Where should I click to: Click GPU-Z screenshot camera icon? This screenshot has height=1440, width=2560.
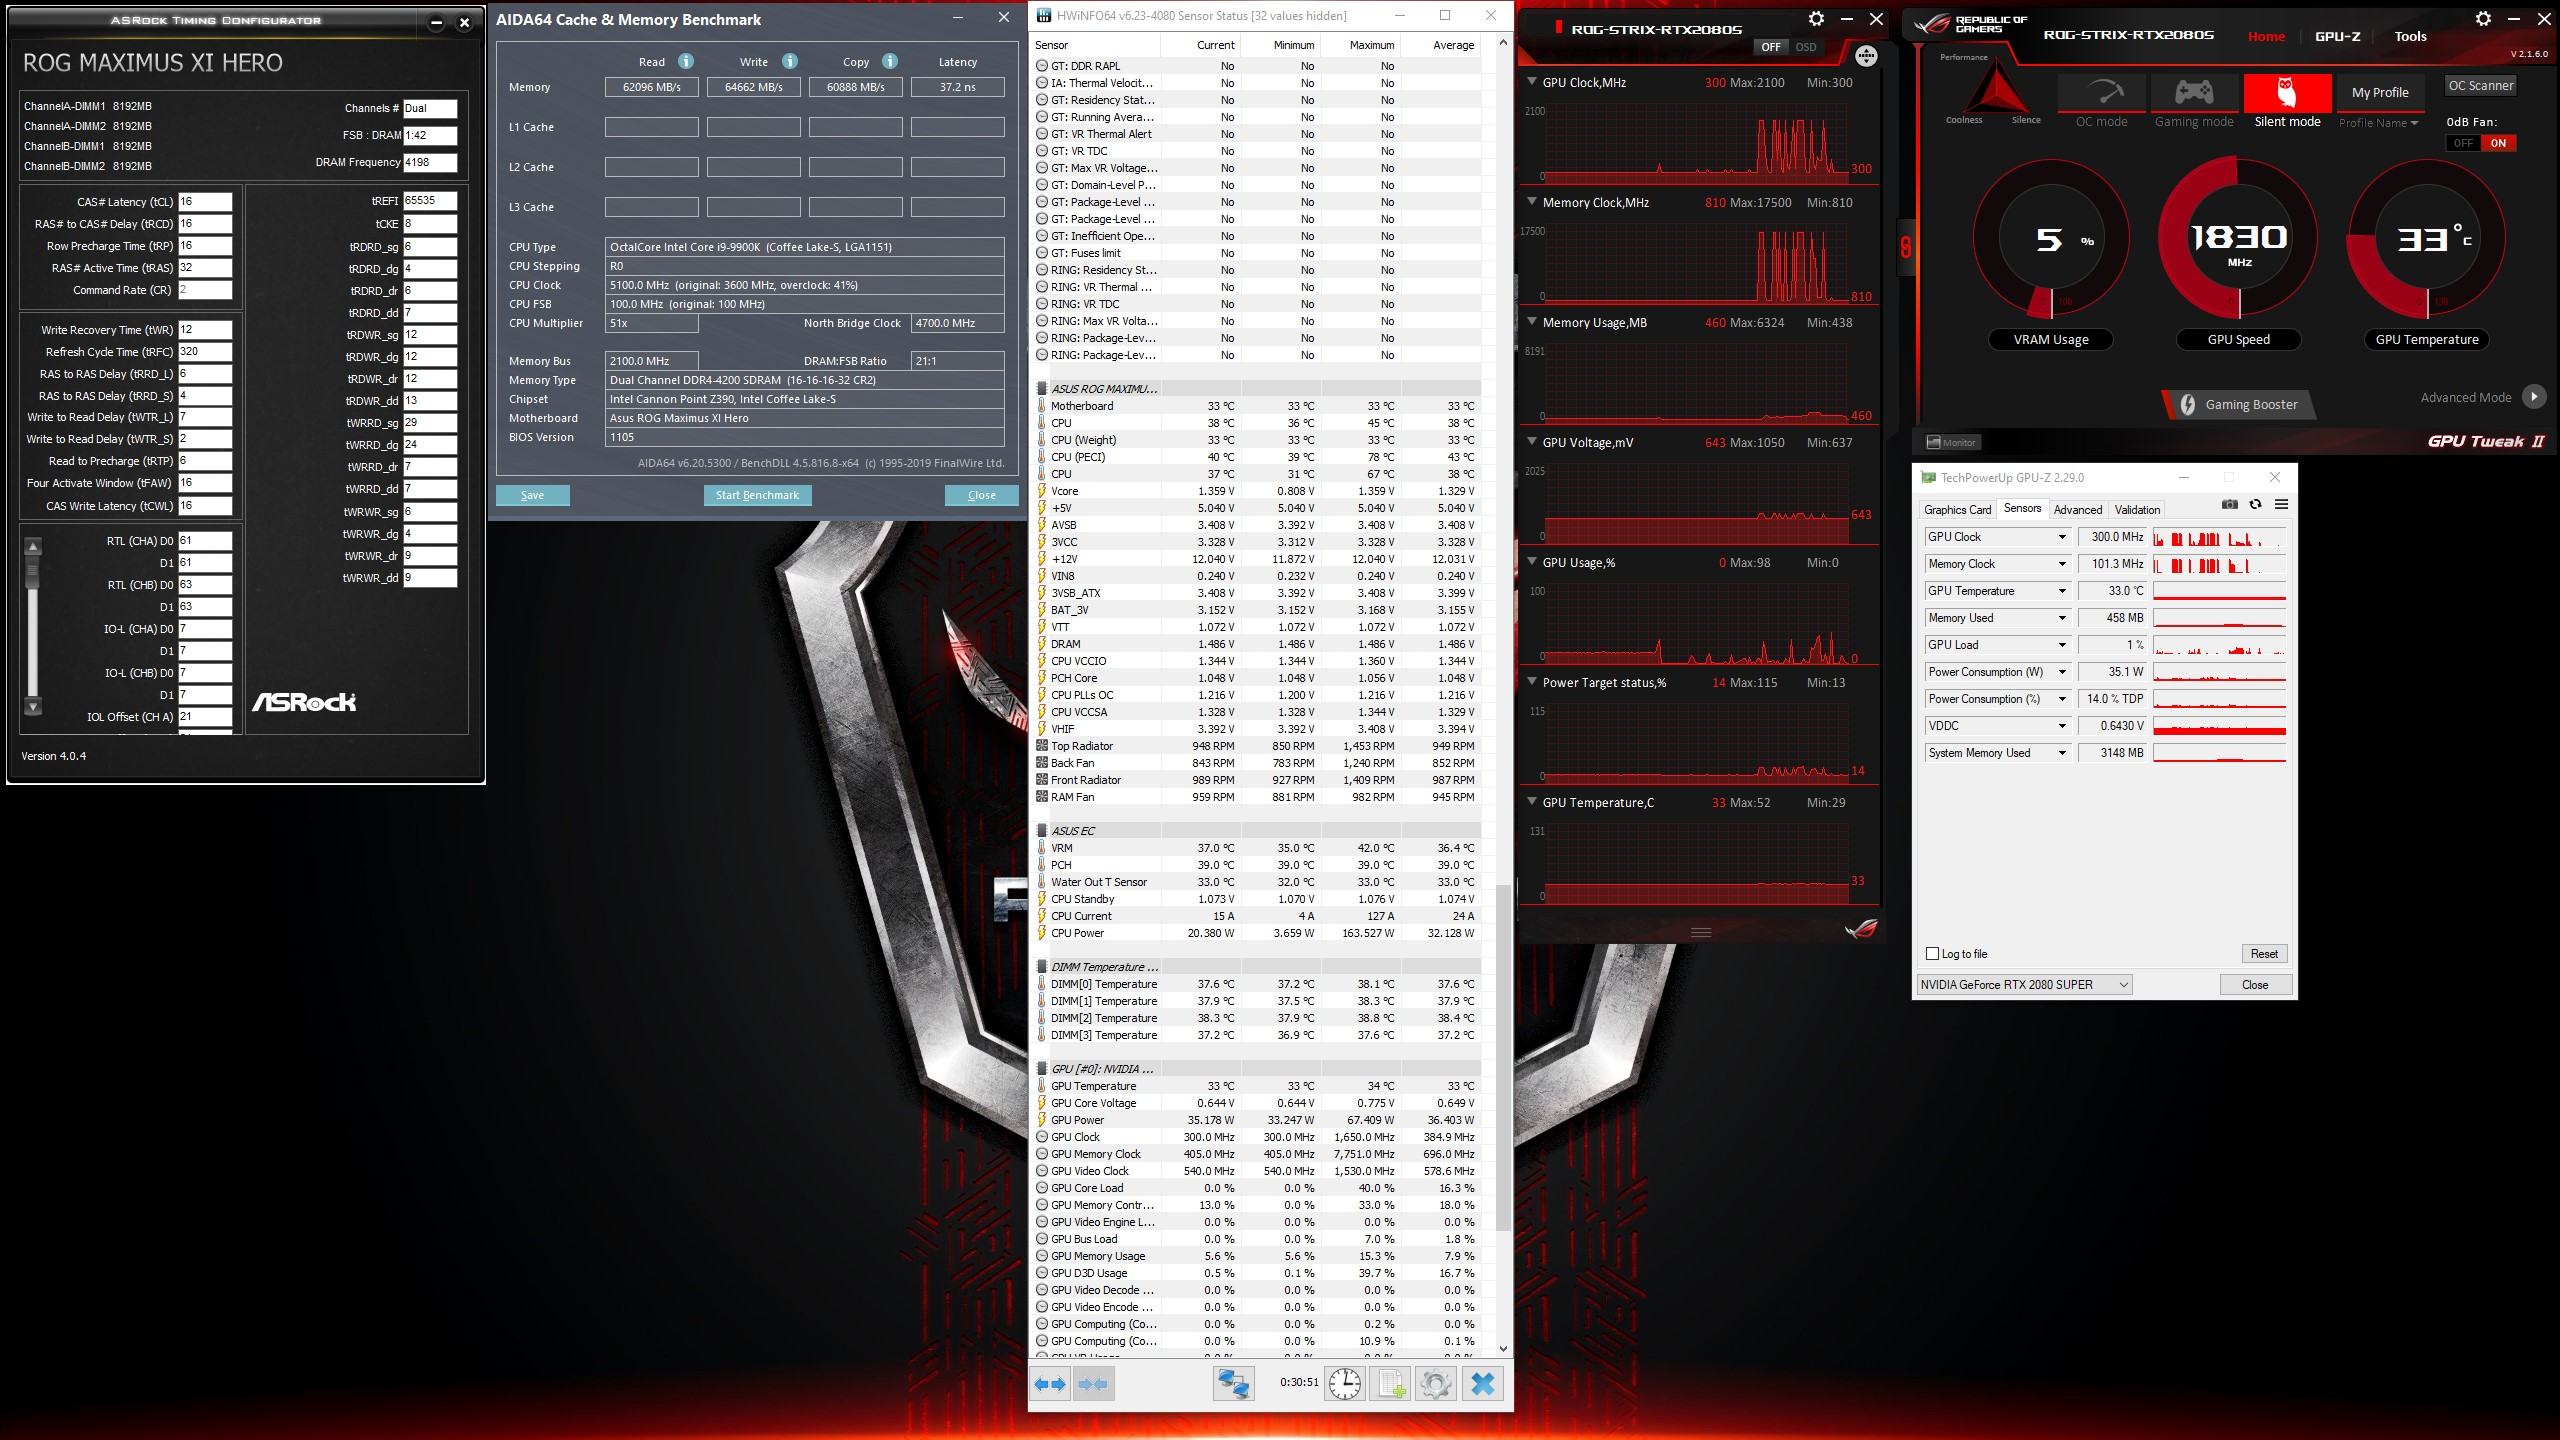[x=2229, y=505]
